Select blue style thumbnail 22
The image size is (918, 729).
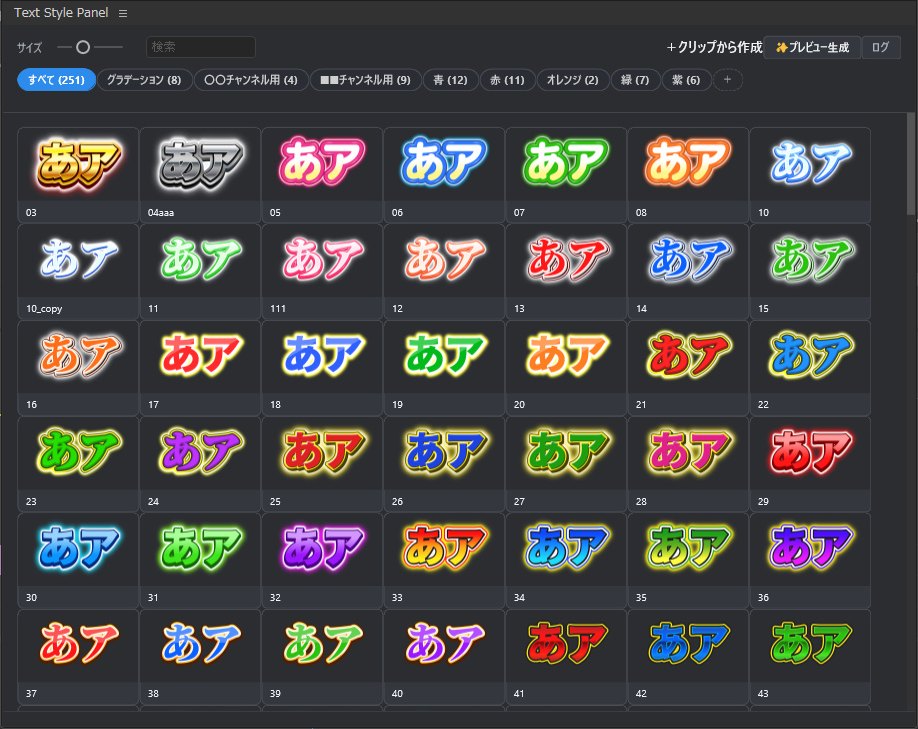[810, 368]
